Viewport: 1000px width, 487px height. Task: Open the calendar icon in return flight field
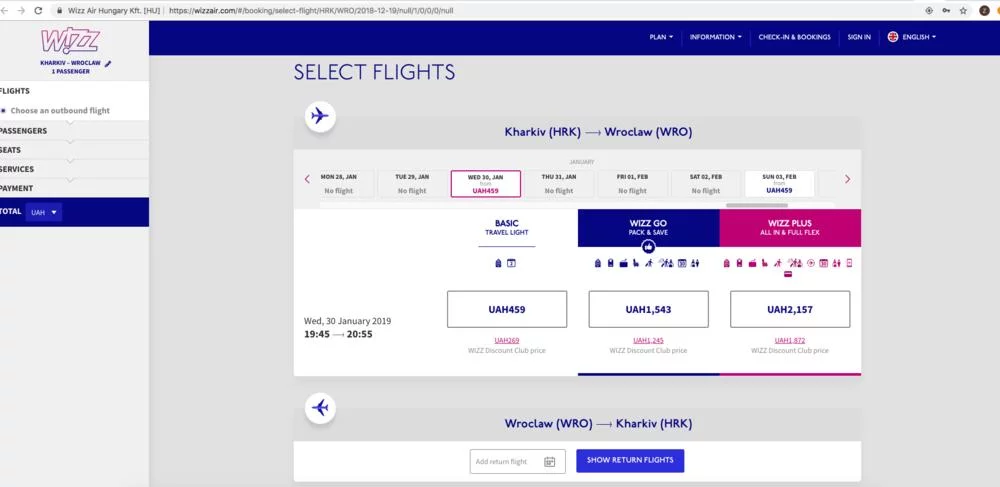click(549, 461)
